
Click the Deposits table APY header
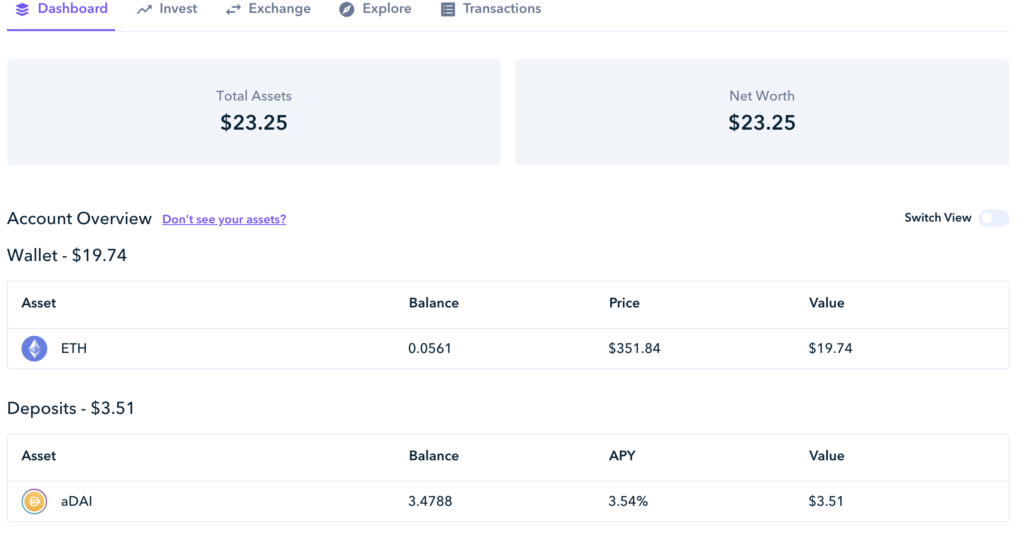622,456
